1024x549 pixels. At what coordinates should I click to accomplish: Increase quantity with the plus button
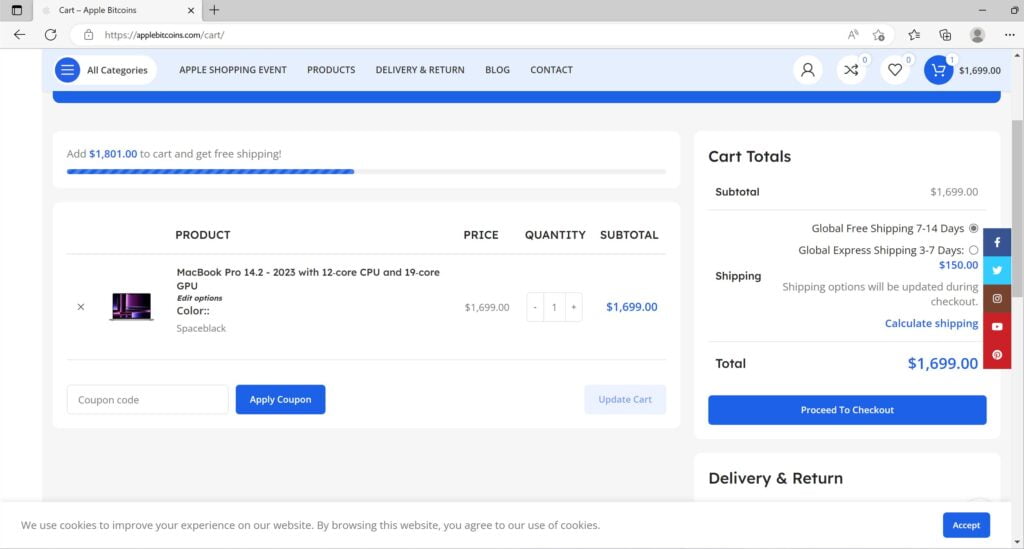573,307
